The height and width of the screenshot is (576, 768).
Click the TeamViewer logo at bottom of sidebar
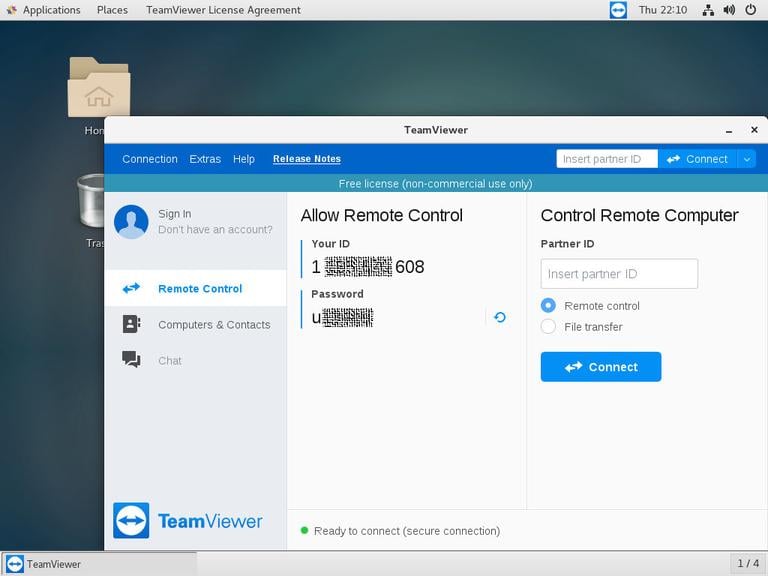click(188, 521)
